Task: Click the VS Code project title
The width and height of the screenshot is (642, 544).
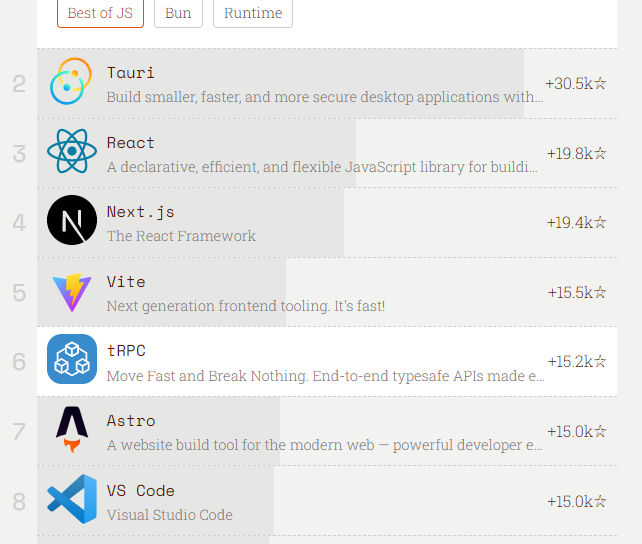Action: pyautogui.click(x=140, y=491)
